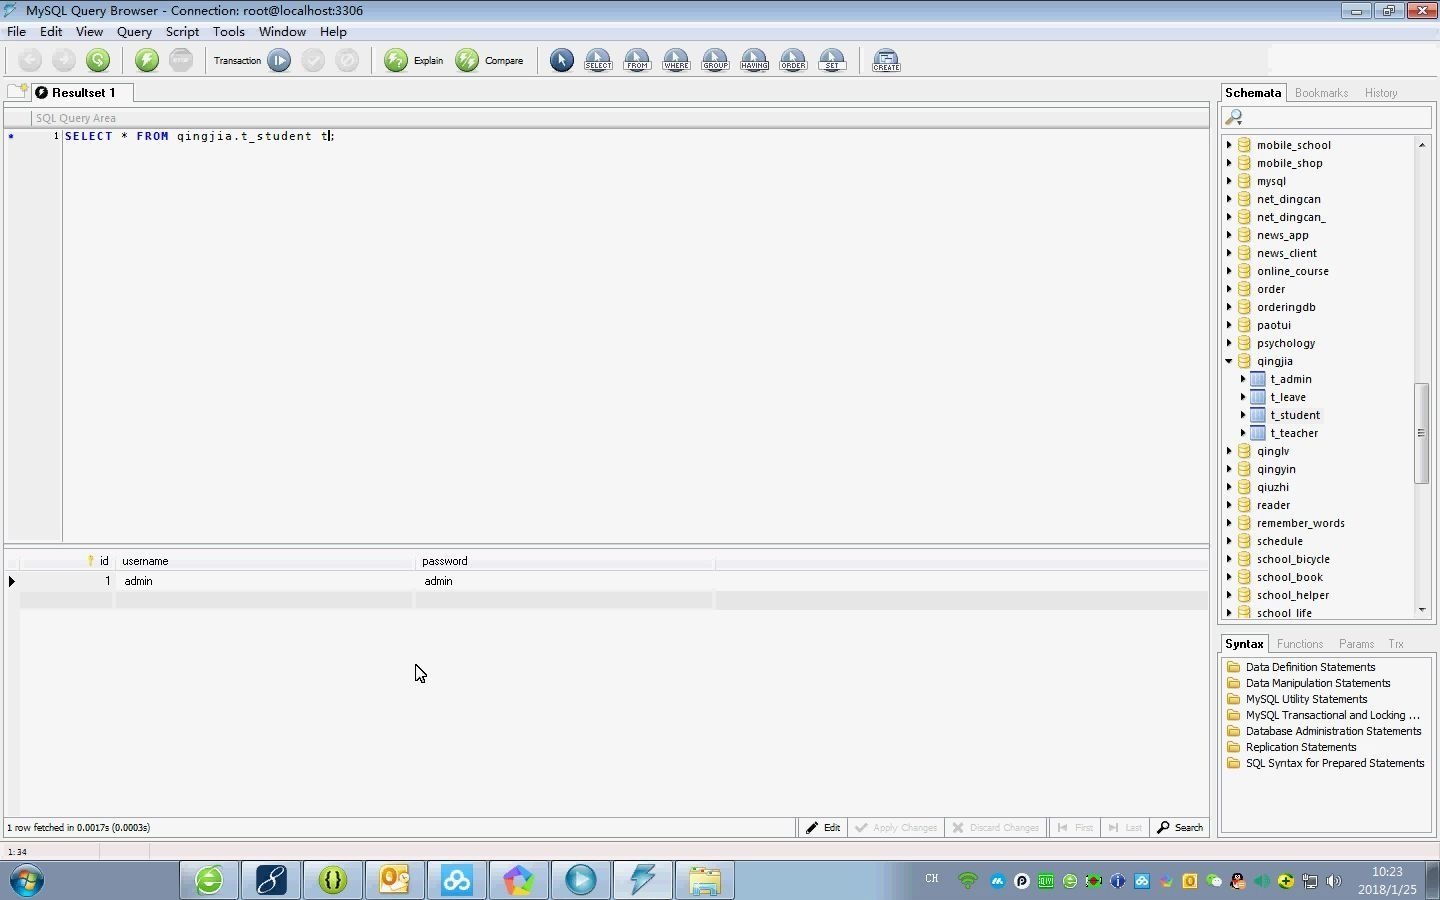
Task: Click the username column header
Action: pos(265,561)
